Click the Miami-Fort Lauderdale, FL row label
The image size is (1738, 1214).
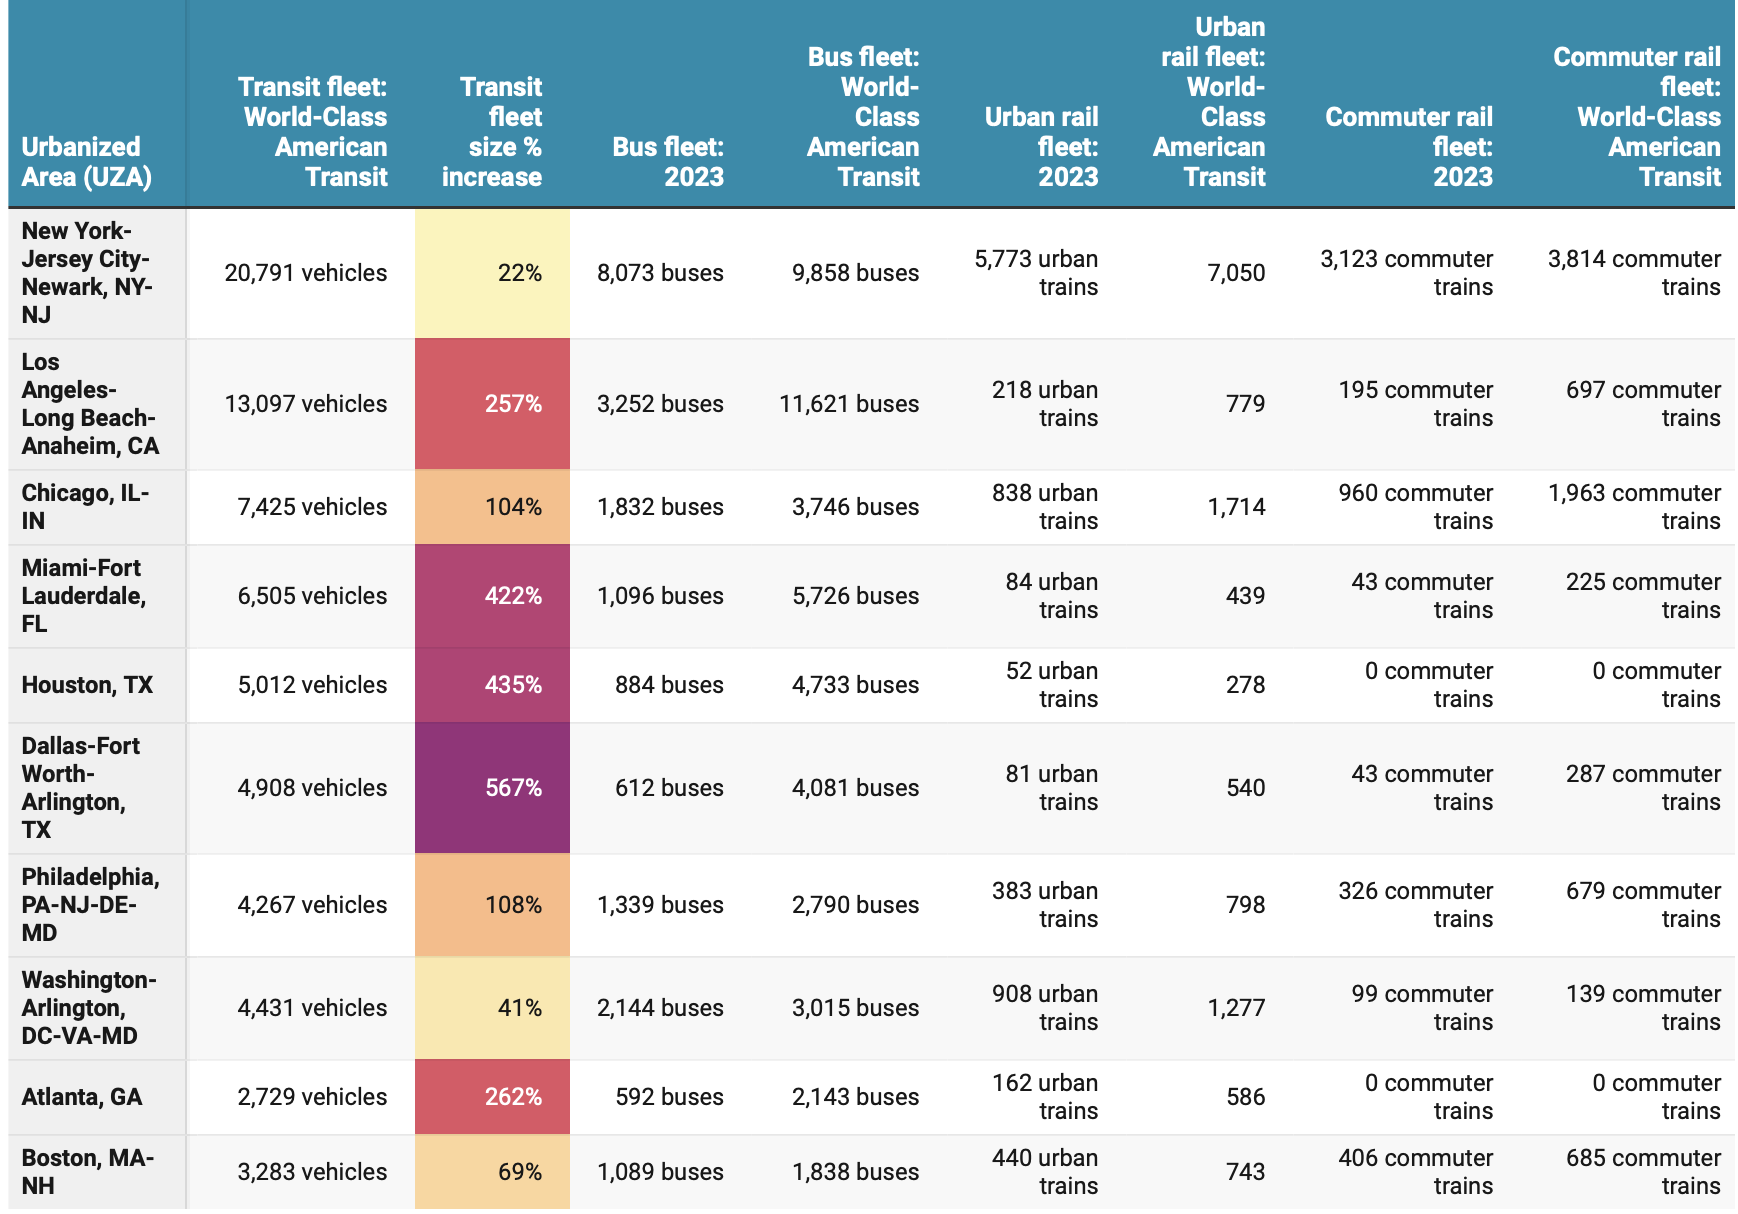pos(84,596)
